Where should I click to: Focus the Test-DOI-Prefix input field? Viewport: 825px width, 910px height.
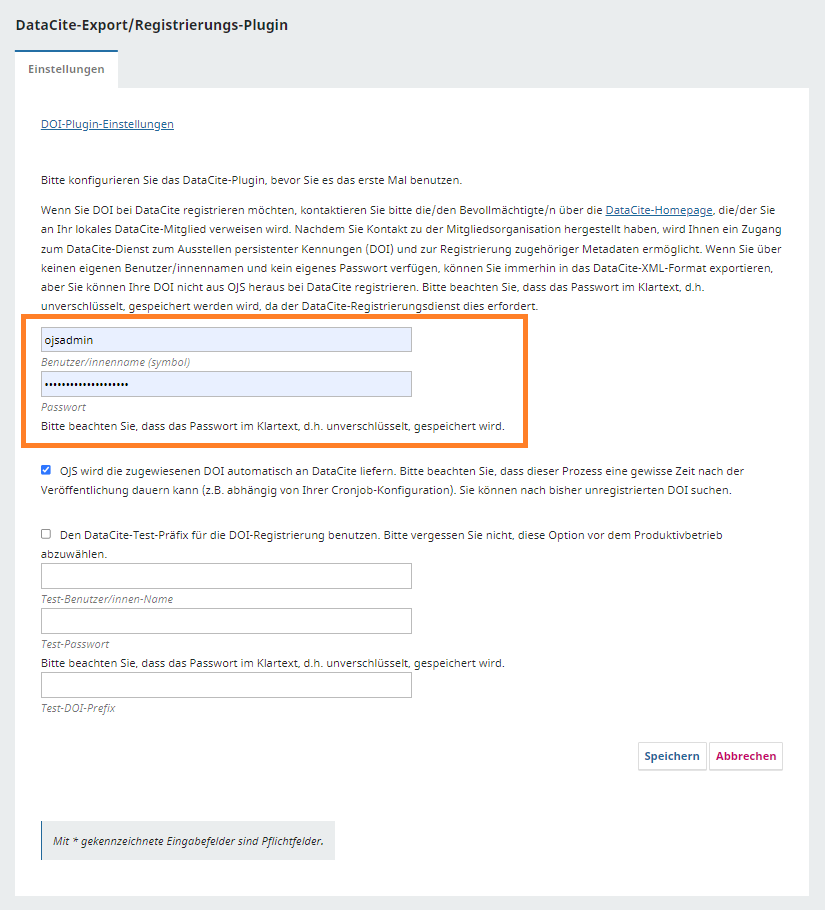pos(226,685)
